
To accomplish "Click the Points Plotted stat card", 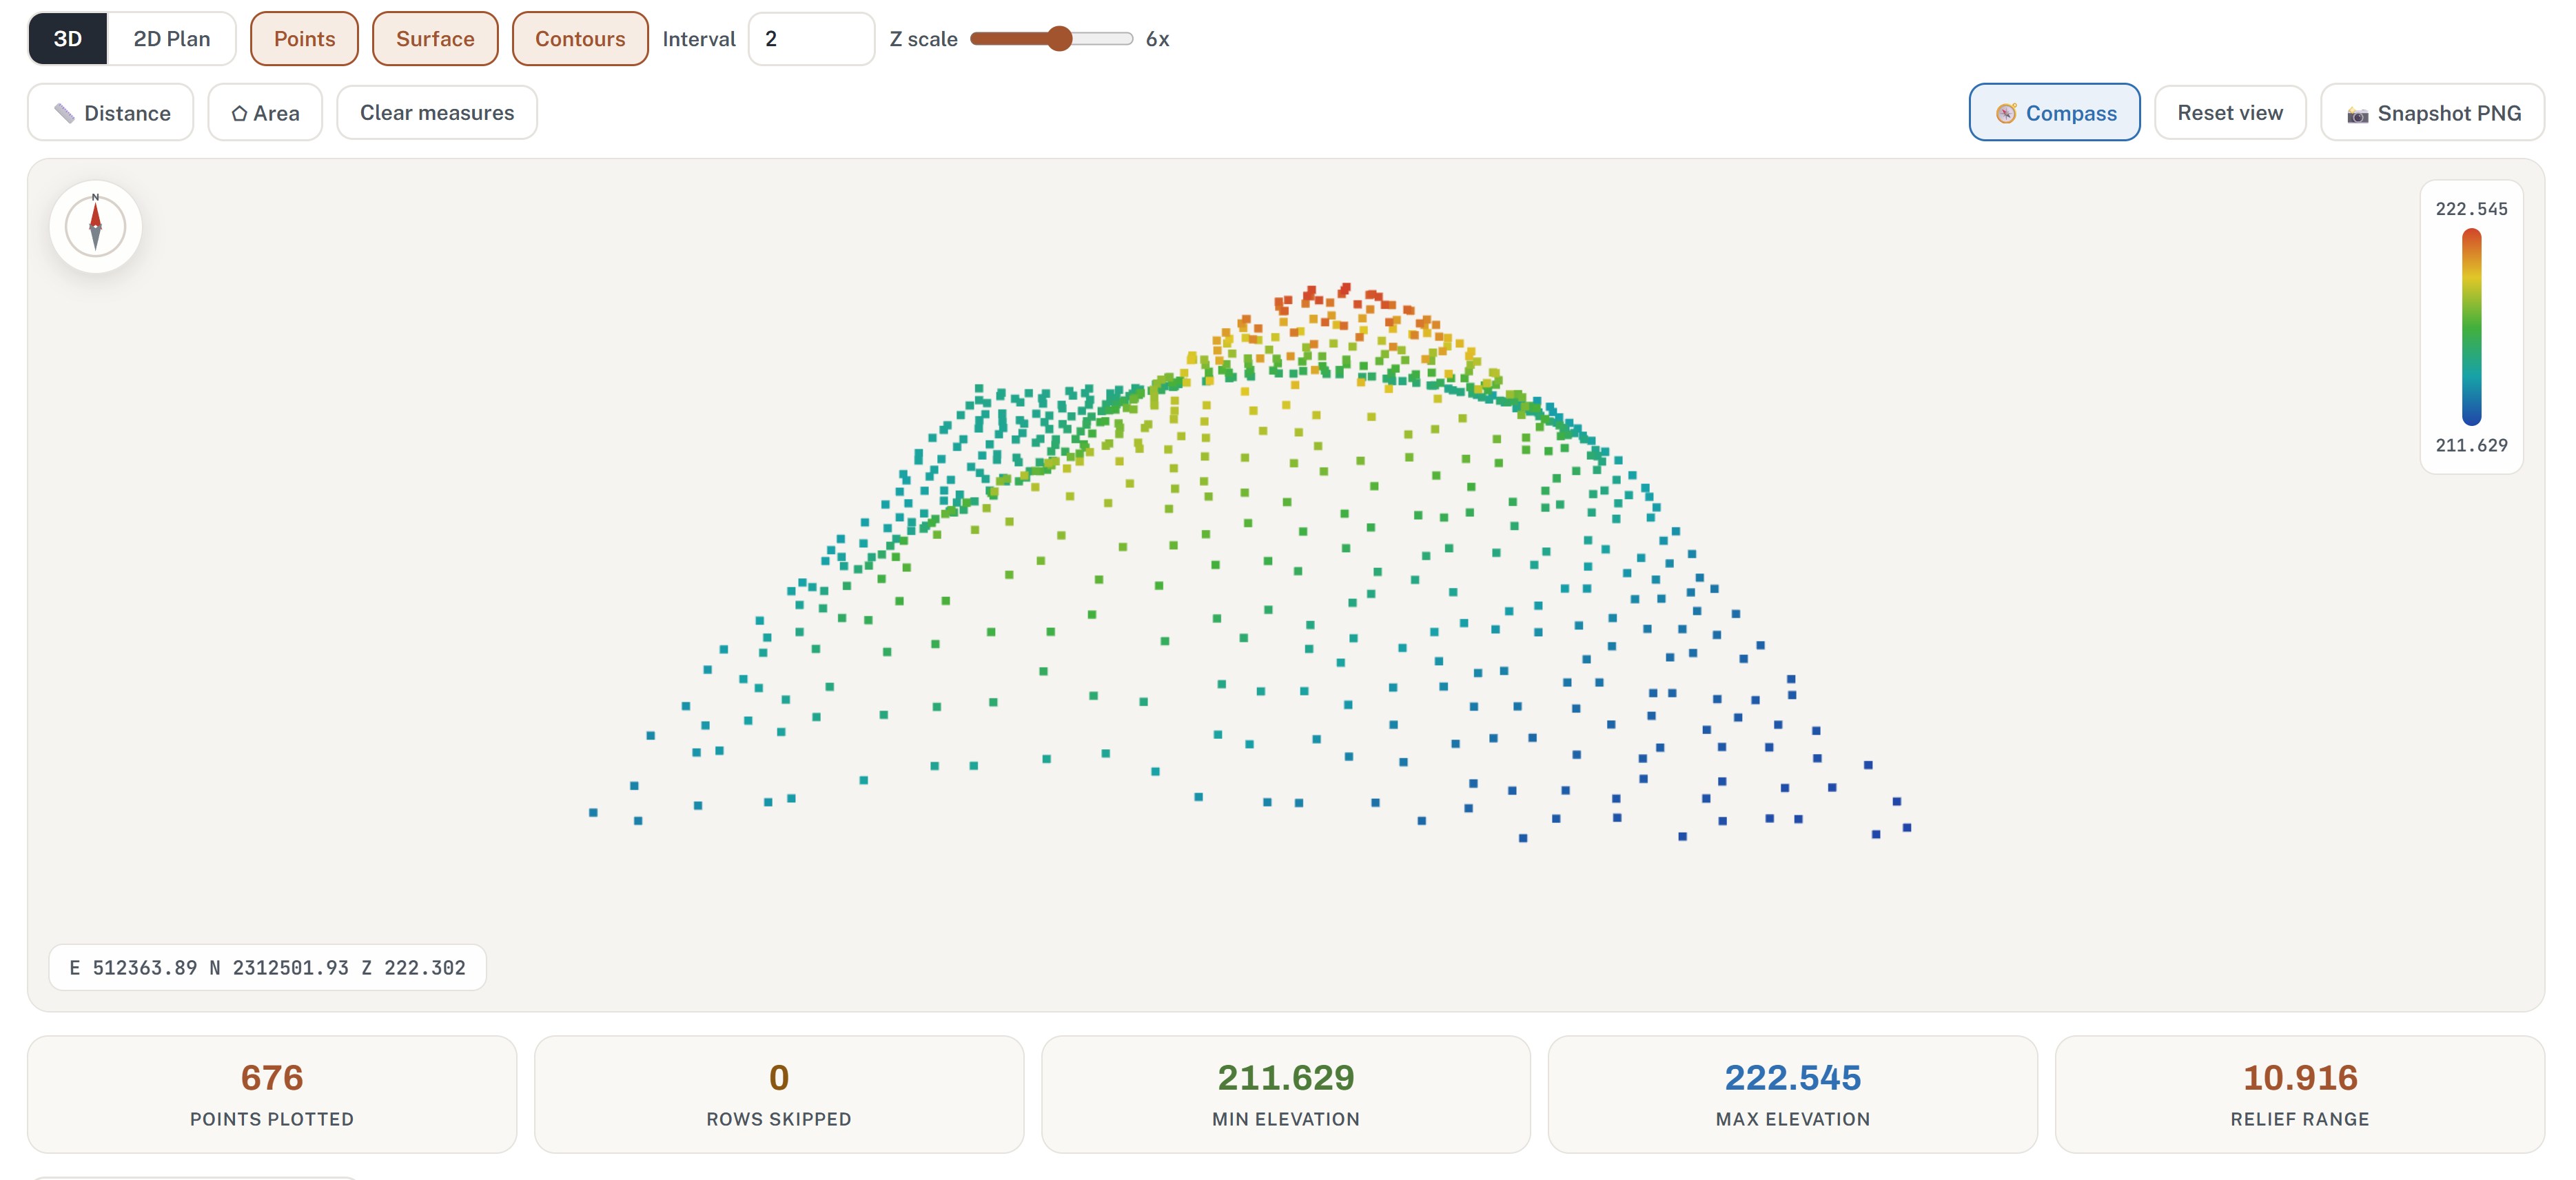I will click(x=272, y=1094).
